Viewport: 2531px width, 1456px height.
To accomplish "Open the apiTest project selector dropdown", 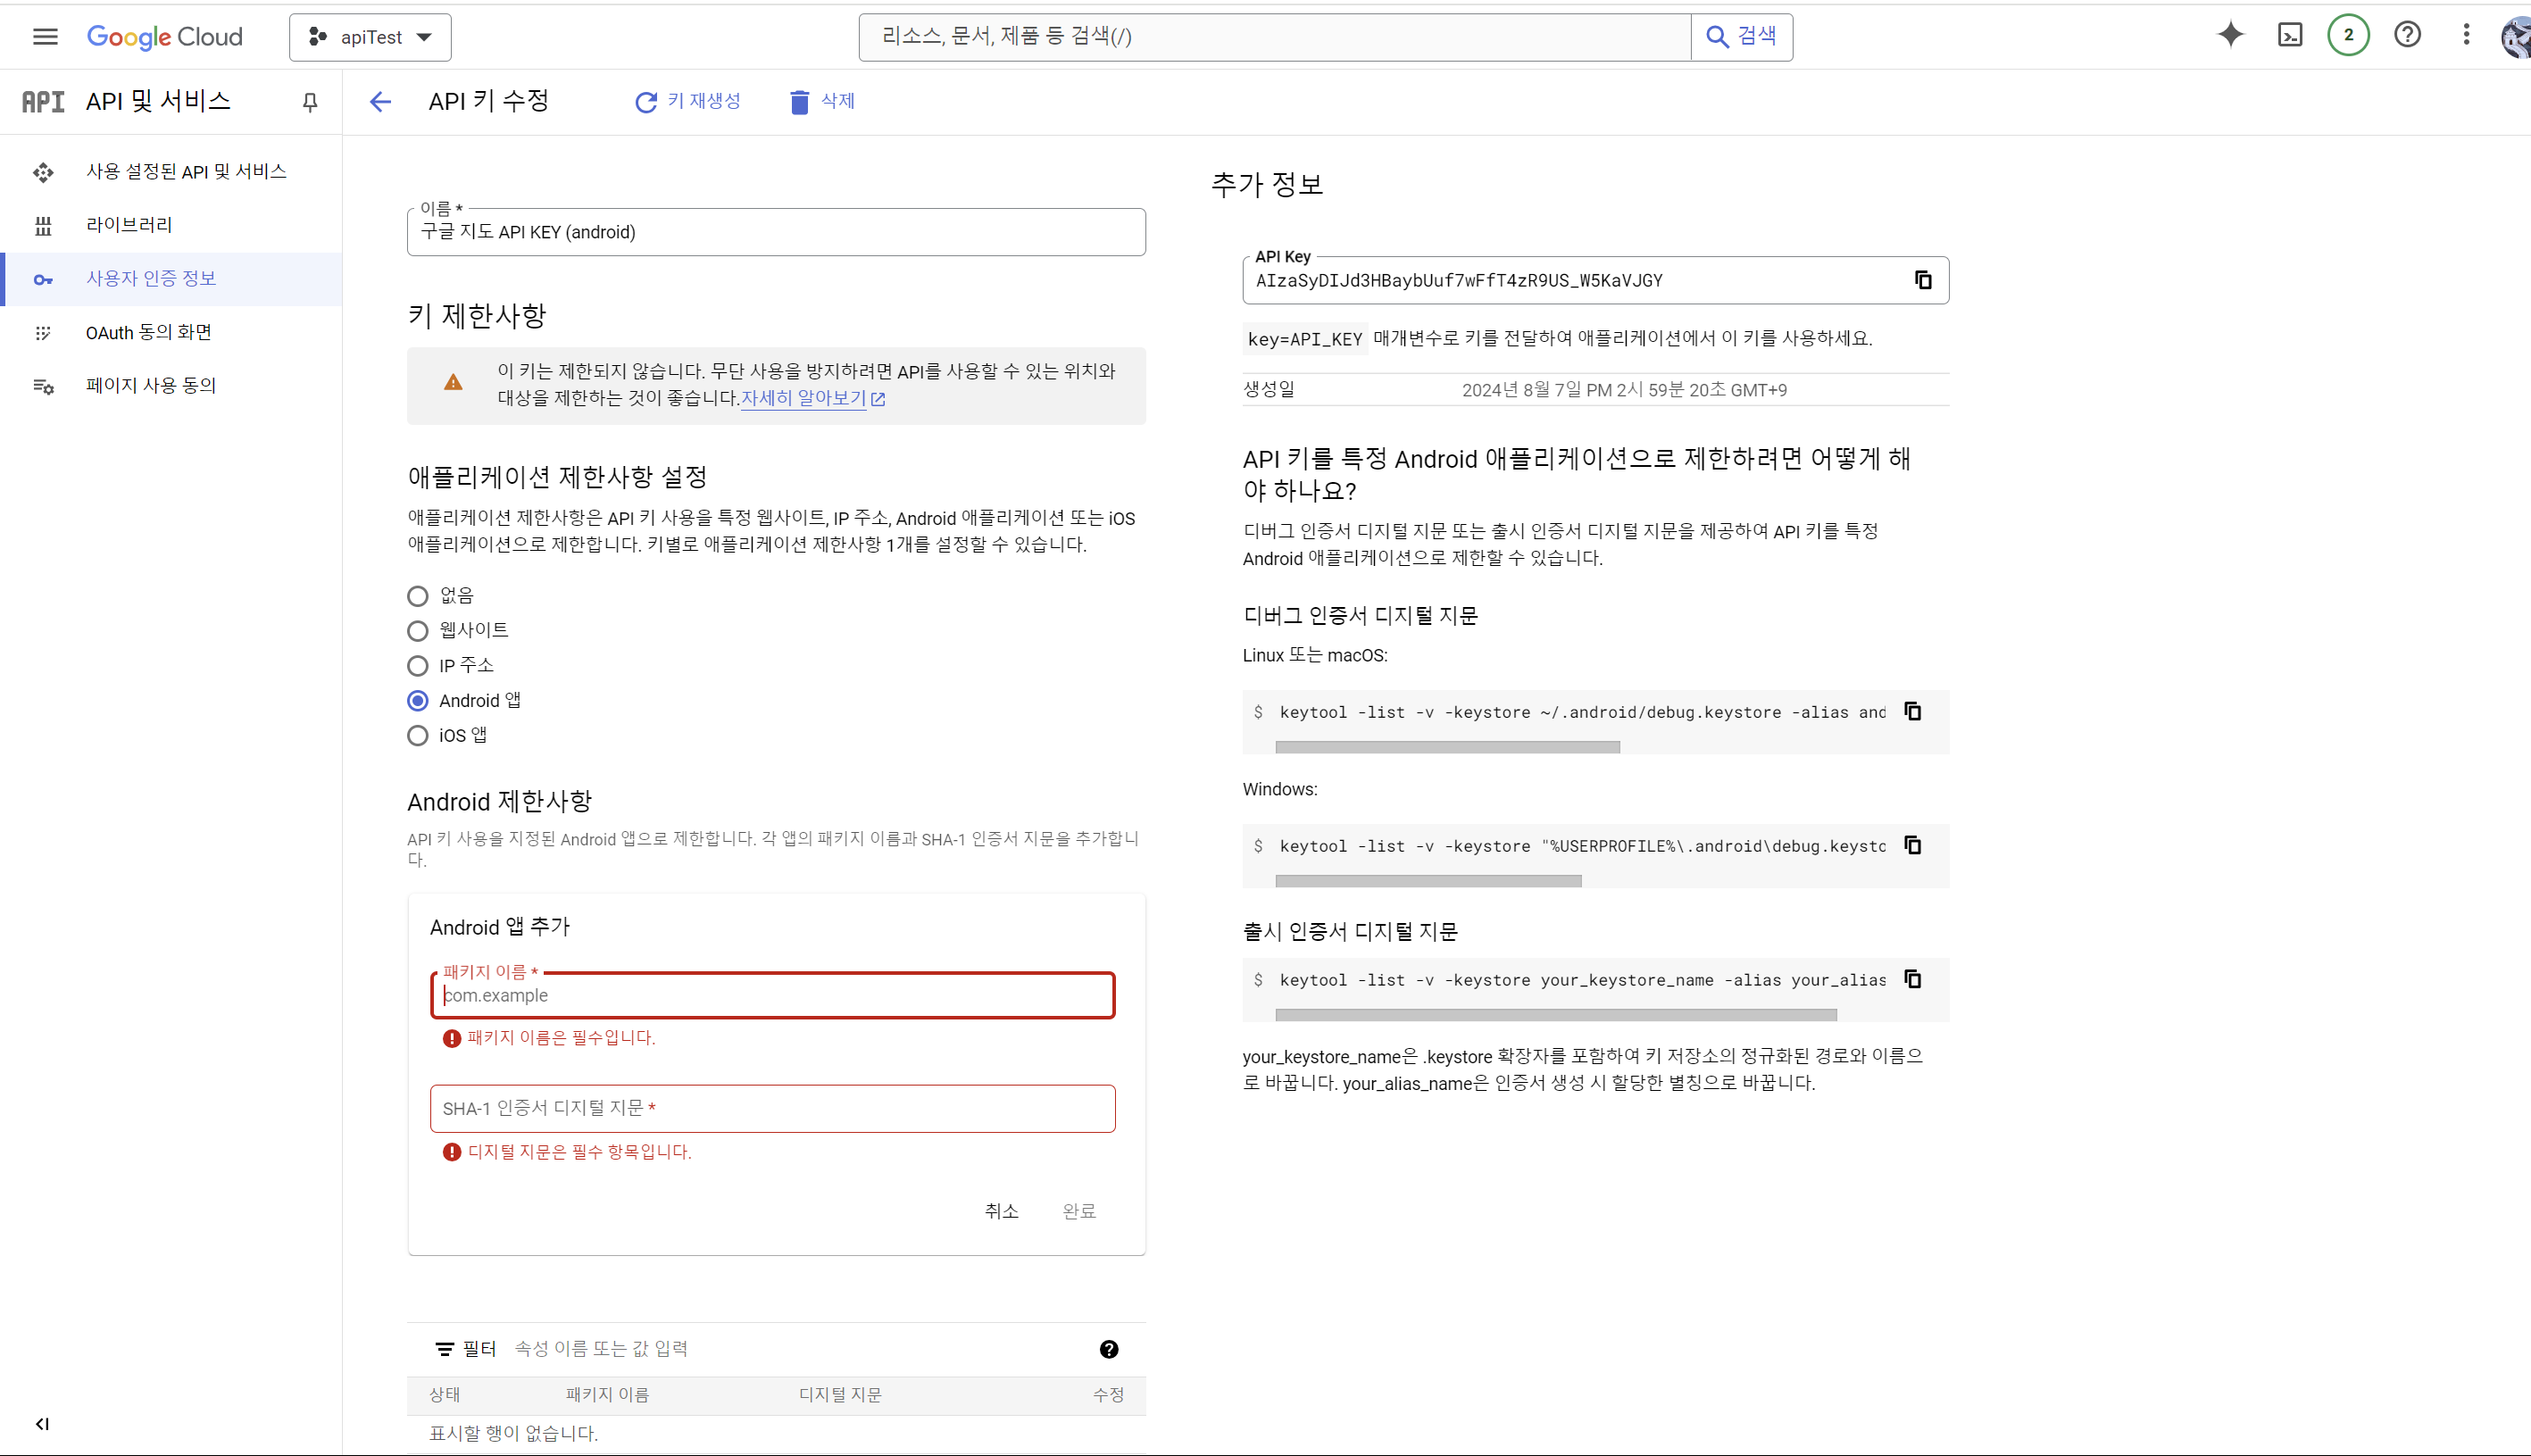I will tap(370, 37).
